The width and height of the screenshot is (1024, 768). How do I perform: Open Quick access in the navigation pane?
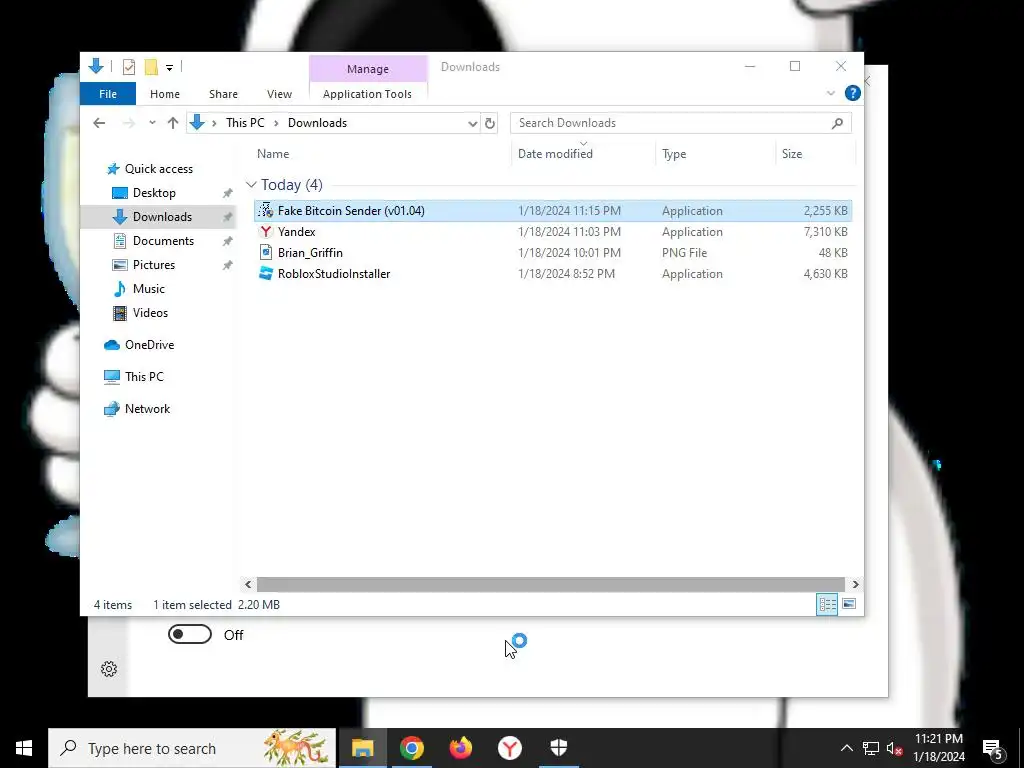[159, 168]
